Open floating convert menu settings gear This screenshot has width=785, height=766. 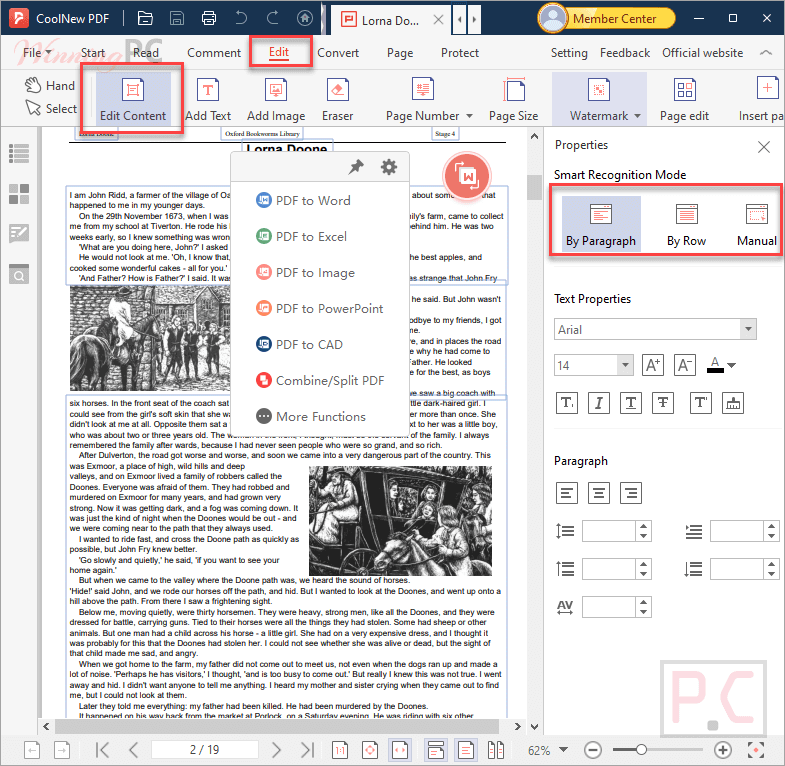(389, 167)
